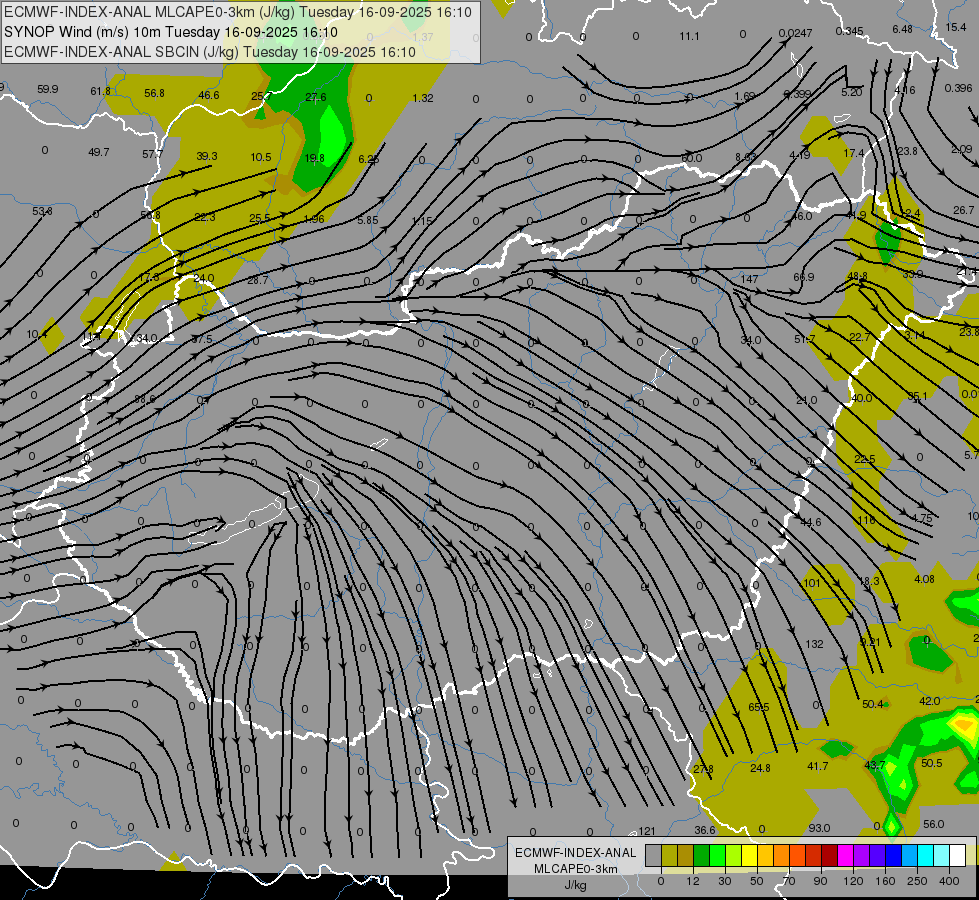
Task: Click the '59.9' map value
Action: (47, 89)
